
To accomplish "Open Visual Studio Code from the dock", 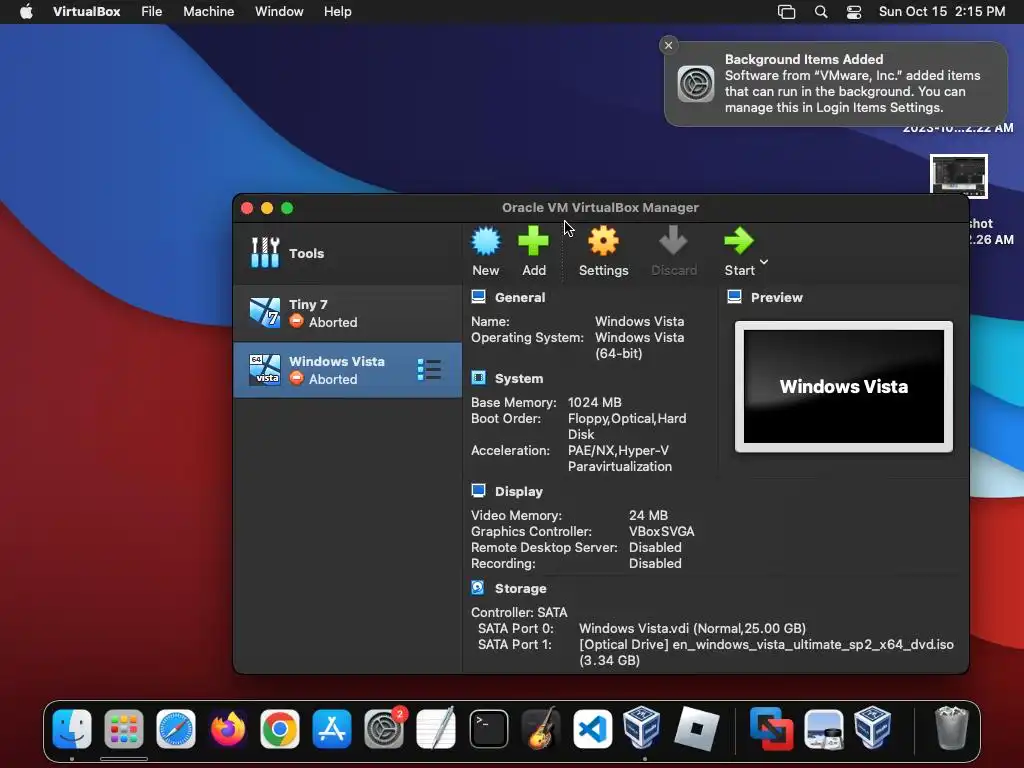I will [x=592, y=728].
